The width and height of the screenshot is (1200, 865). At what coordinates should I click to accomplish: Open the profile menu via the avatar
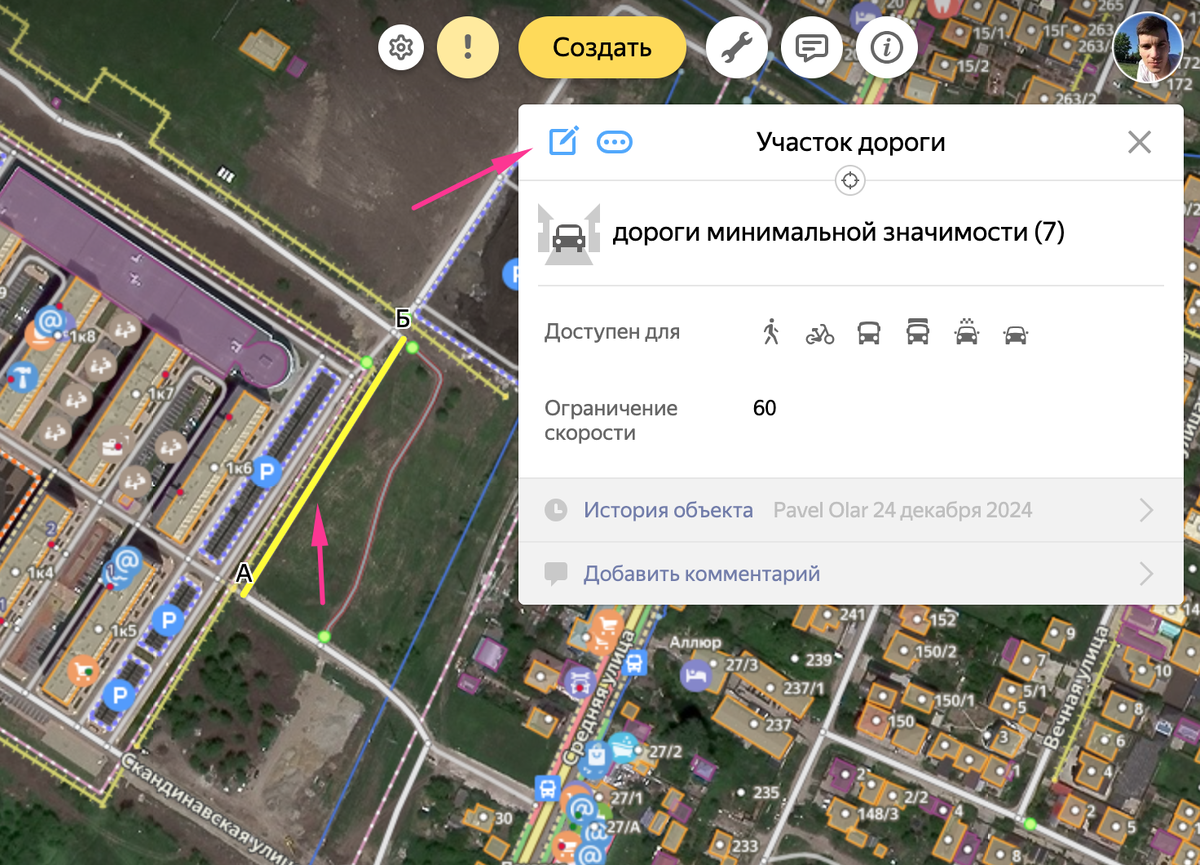click(1148, 46)
